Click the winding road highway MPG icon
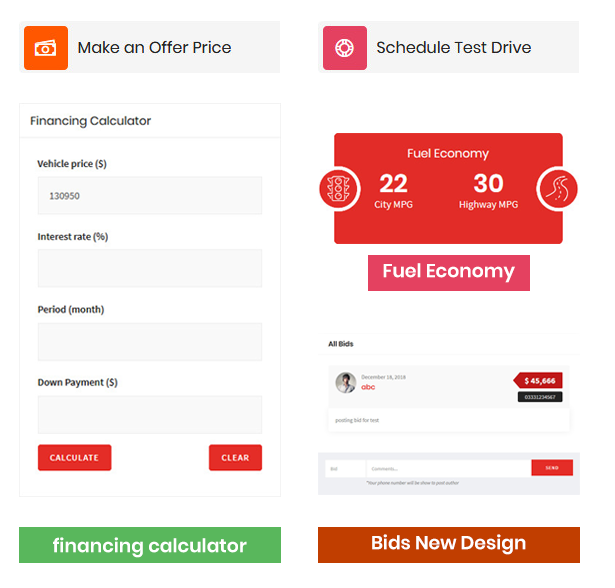Image resolution: width=615 pixels, height=588 pixels. click(x=558, y=188)
